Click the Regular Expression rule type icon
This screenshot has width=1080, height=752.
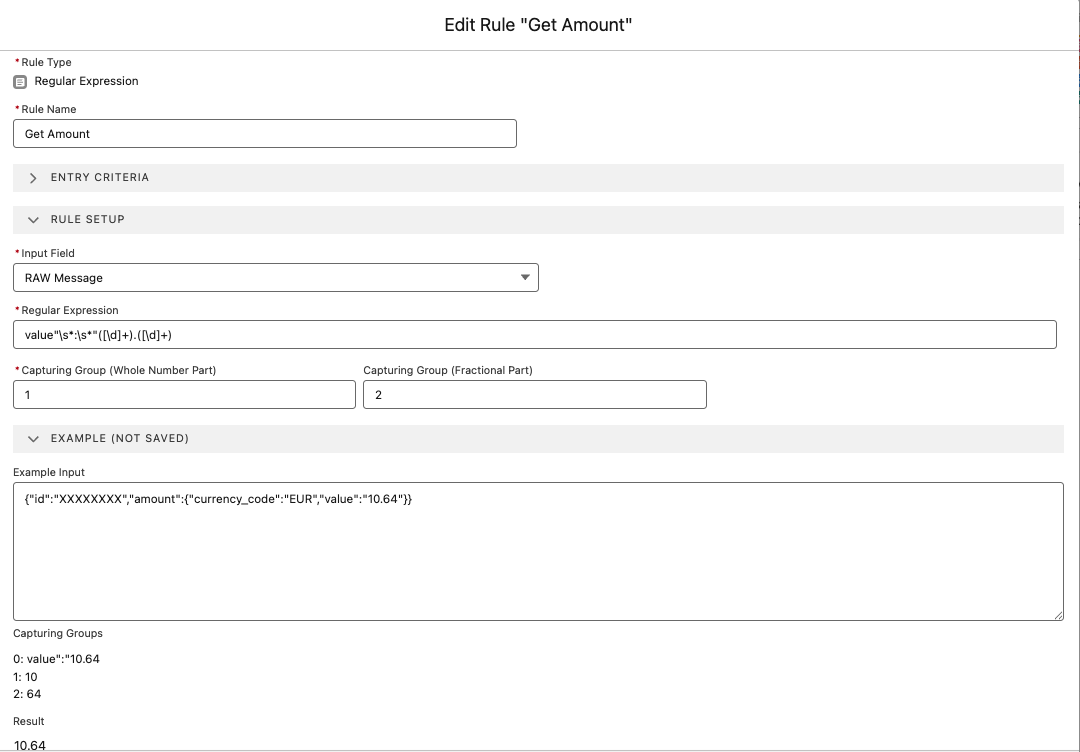click(x=20, y=82)
